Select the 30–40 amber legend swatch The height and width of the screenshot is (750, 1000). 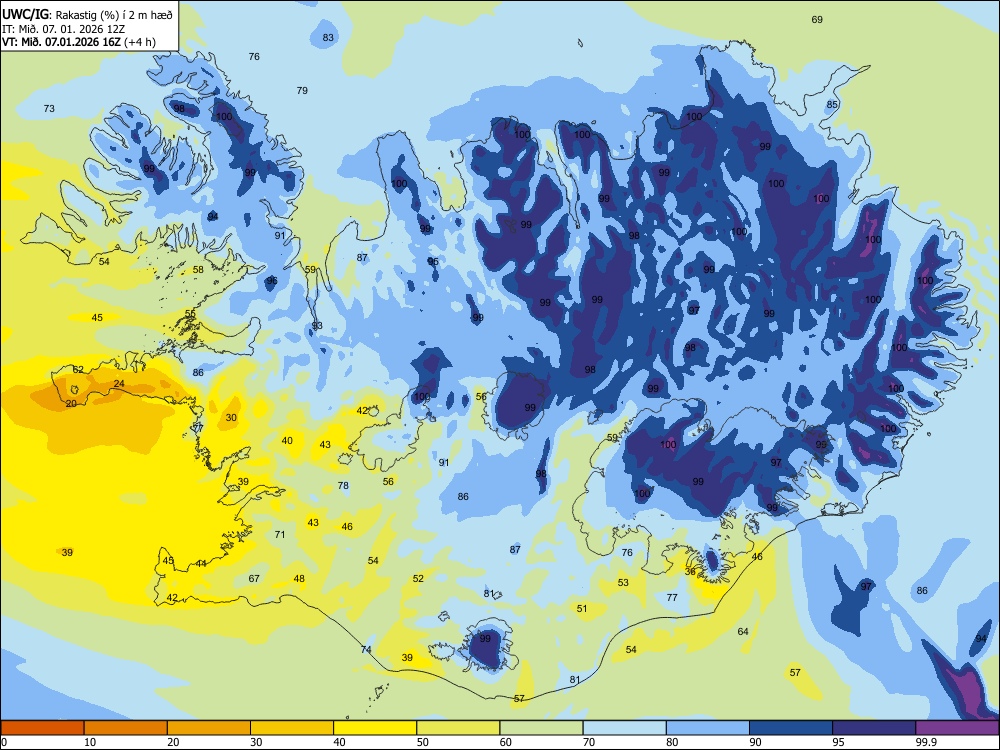pyautogui.click(x=292, y=728)
